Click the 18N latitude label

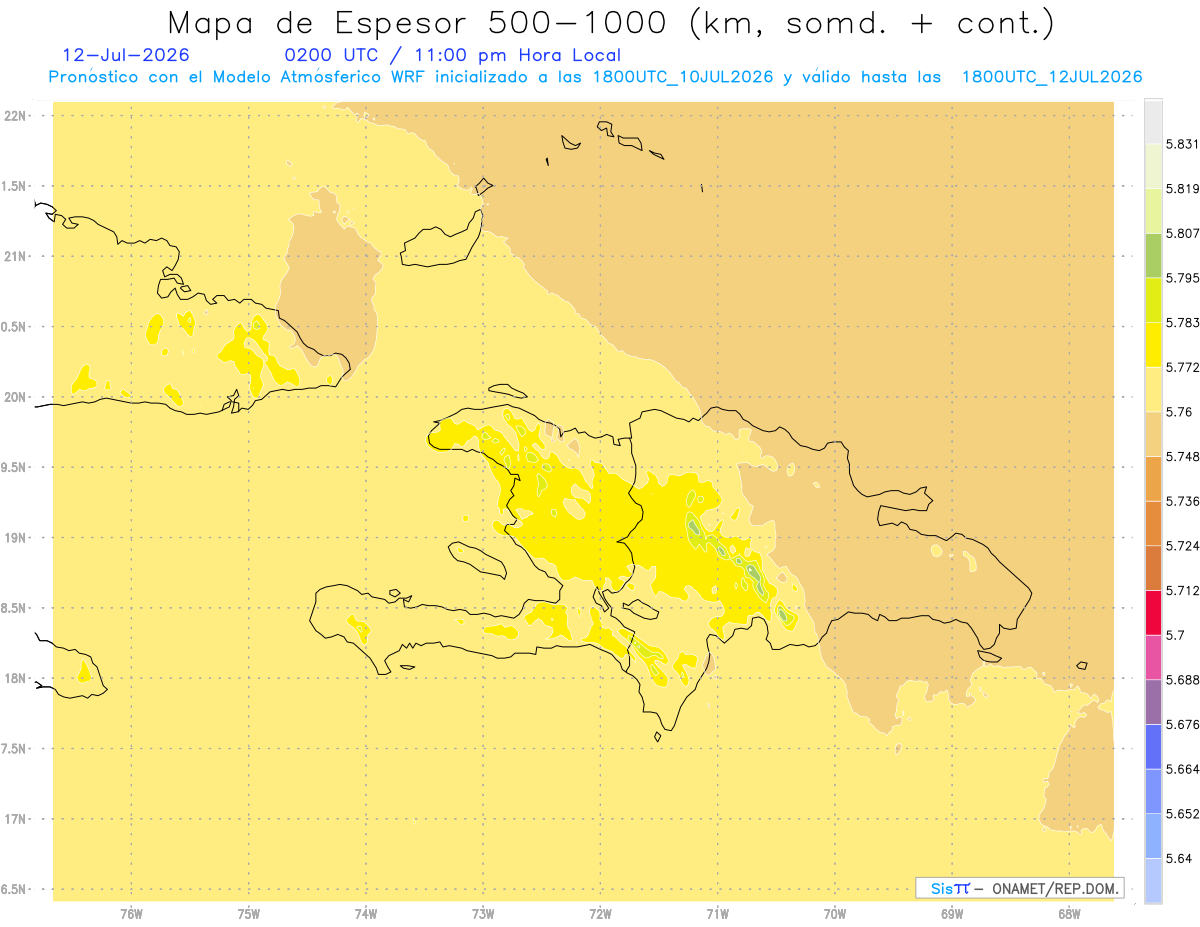[15, 679]
